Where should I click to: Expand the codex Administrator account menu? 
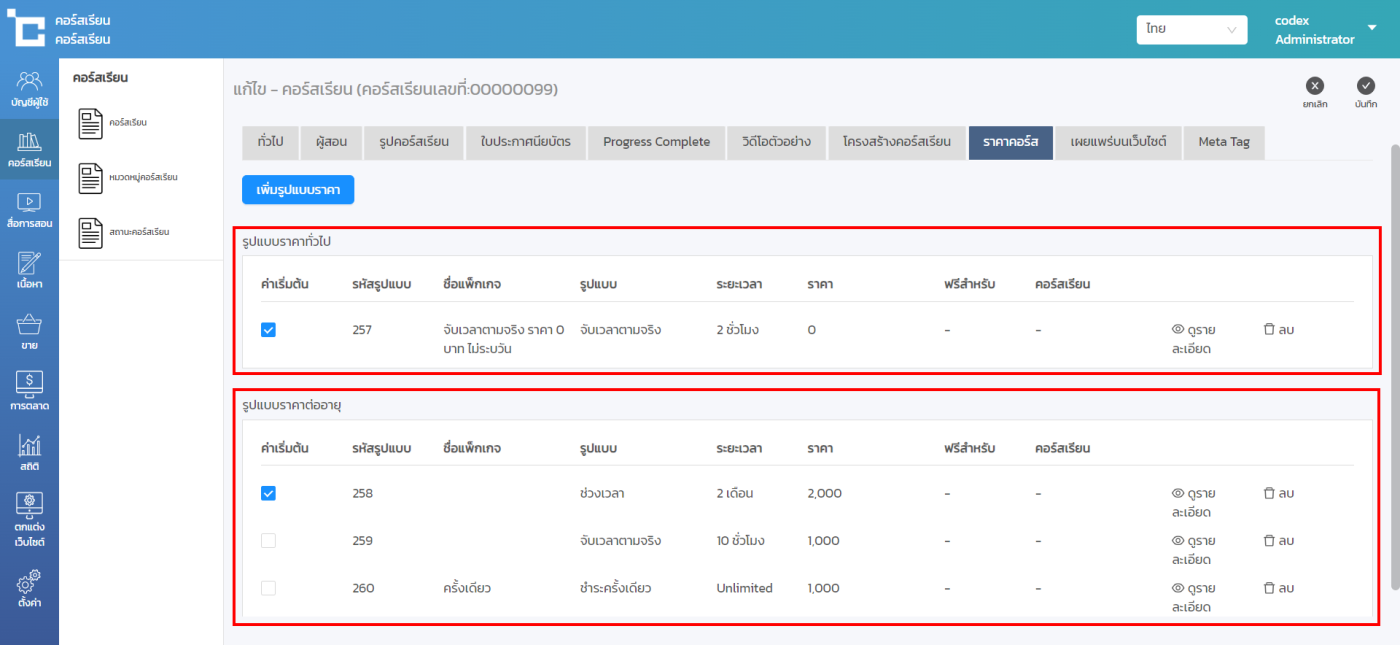pyautogui.click(x=1371, y=28)
